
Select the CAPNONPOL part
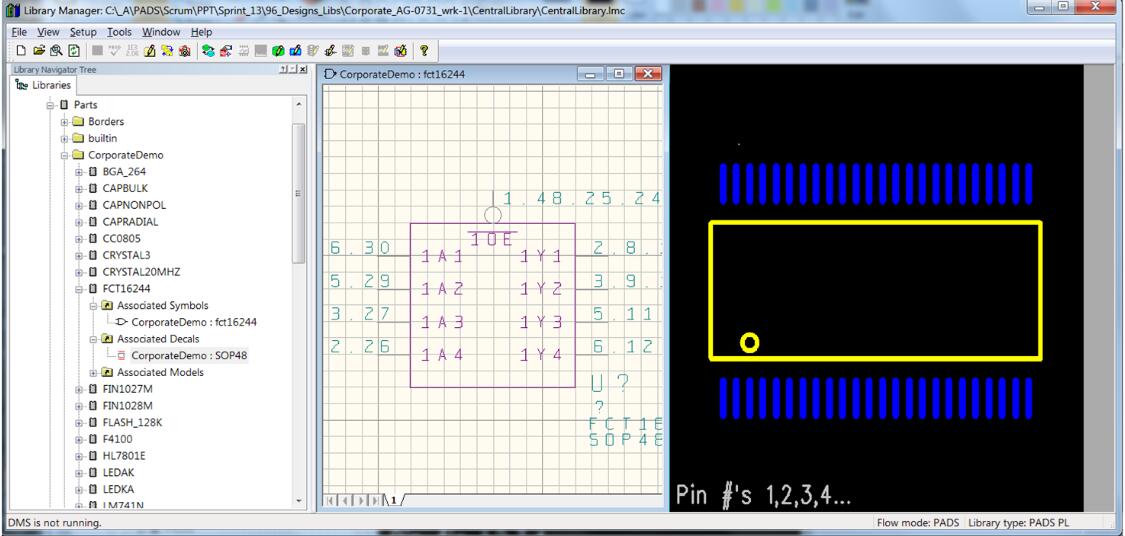[134, 205]
